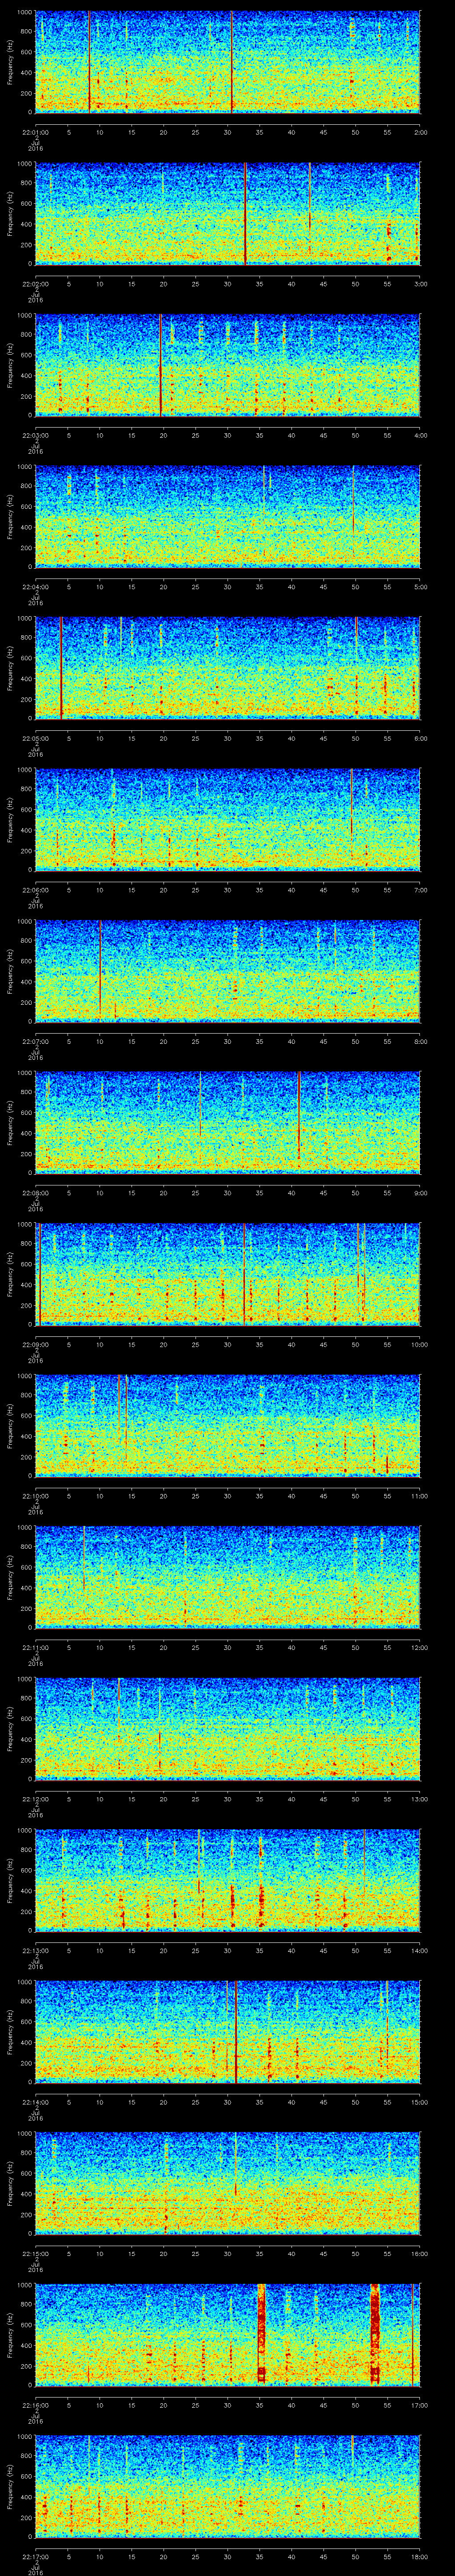This screenshot has width=455, height=2576.
Task: Click the spectrogram panel starting at 22:02:00
Action: [228, 213]
